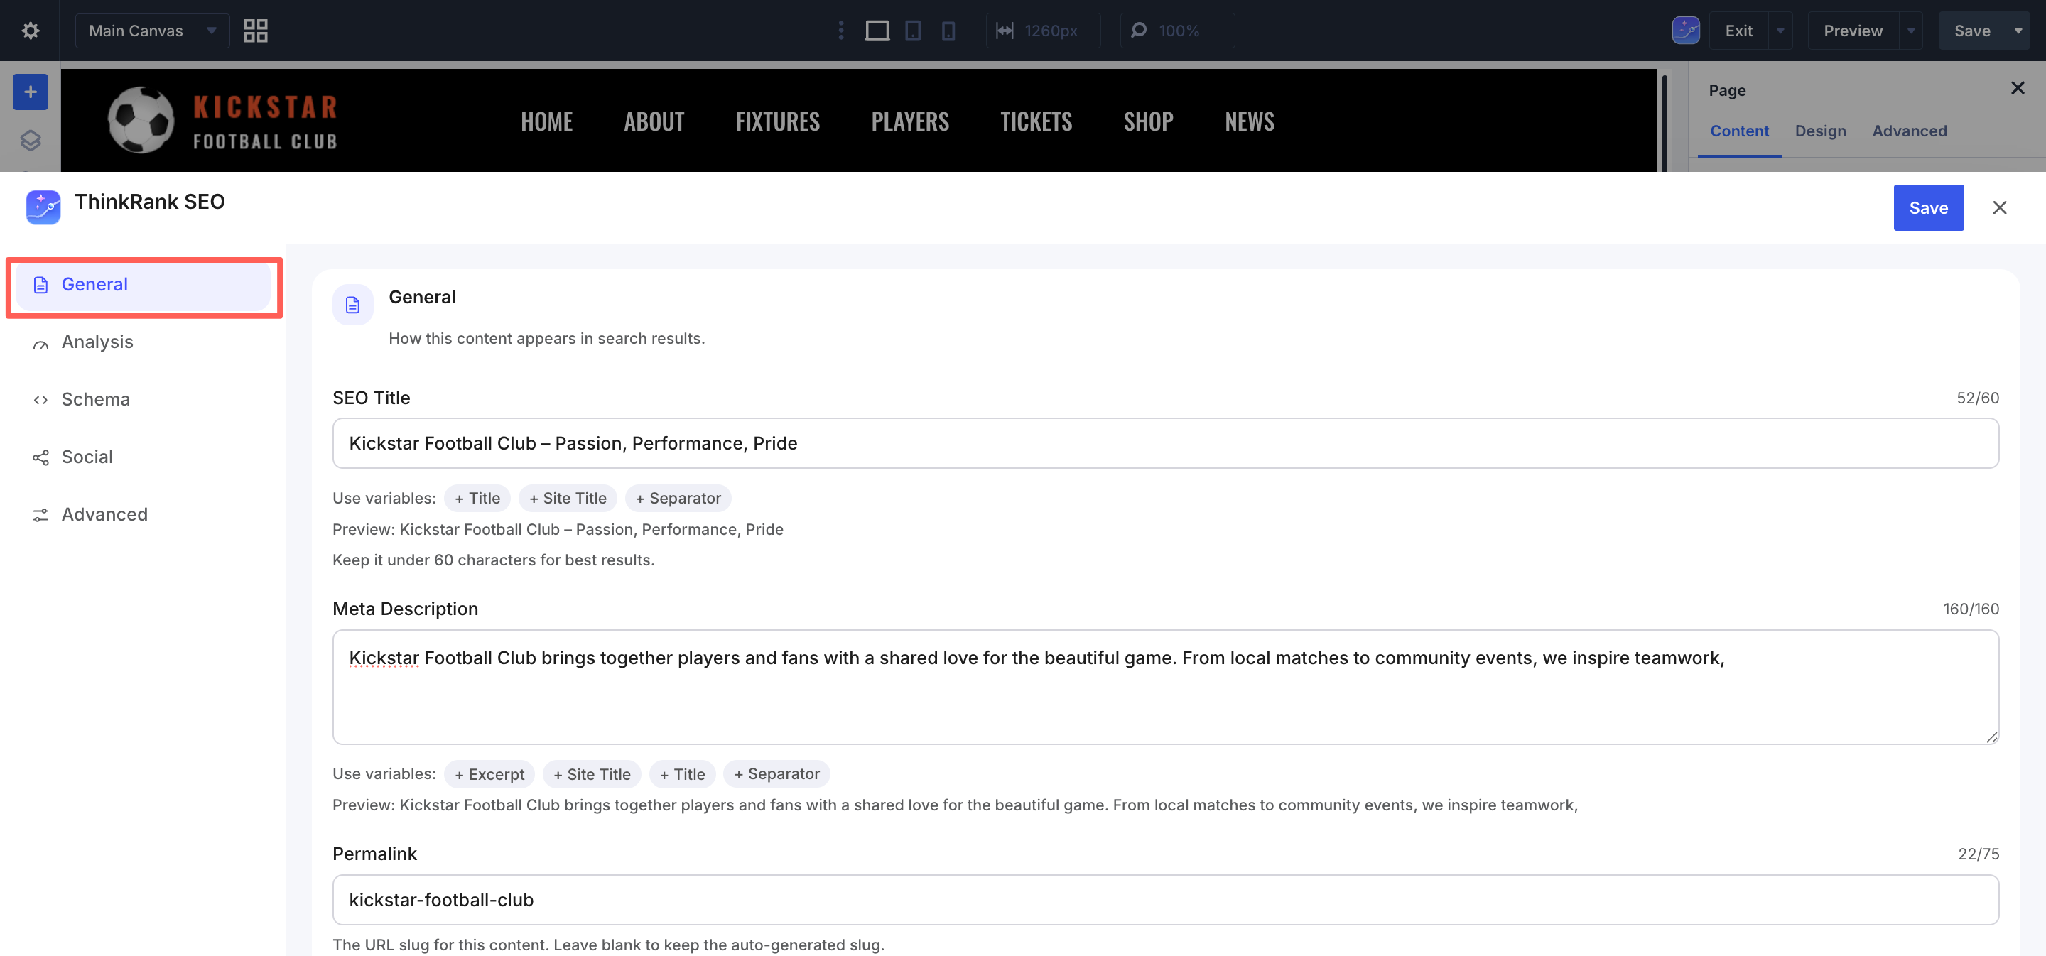Click the Meta Description resize handle
The image size is (2046, 956).
point(1991,737)
